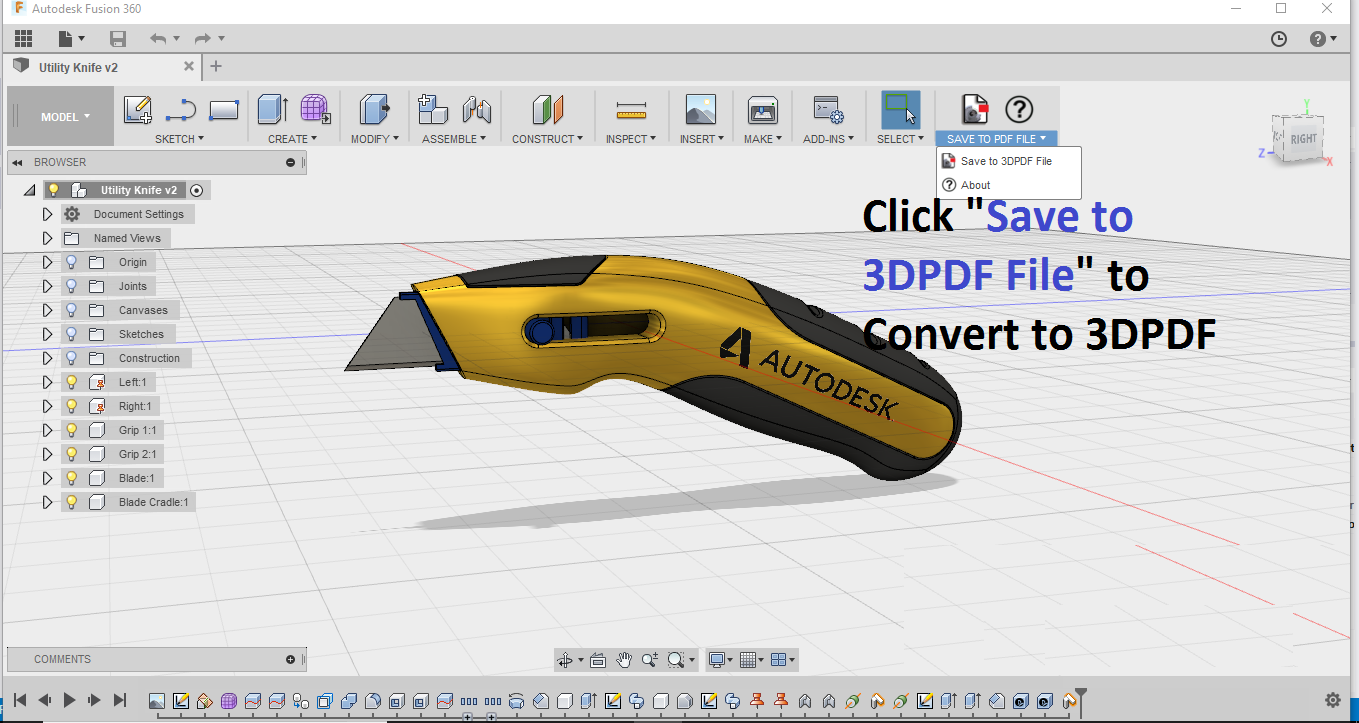The height and width of the screenshot is (723, 1359).
Task: Hide the Grip 1:1 component
Action: click(71, 430)
